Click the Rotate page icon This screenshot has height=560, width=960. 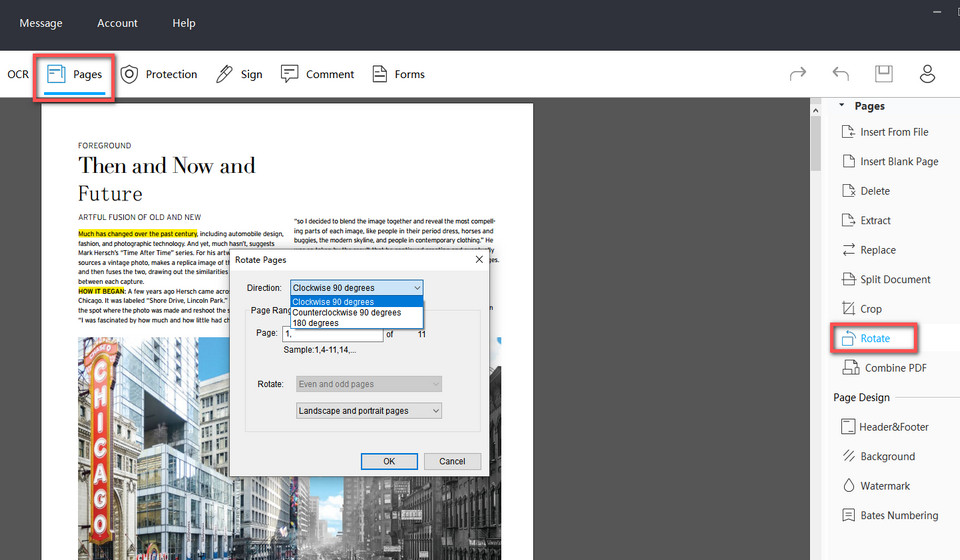849,338
